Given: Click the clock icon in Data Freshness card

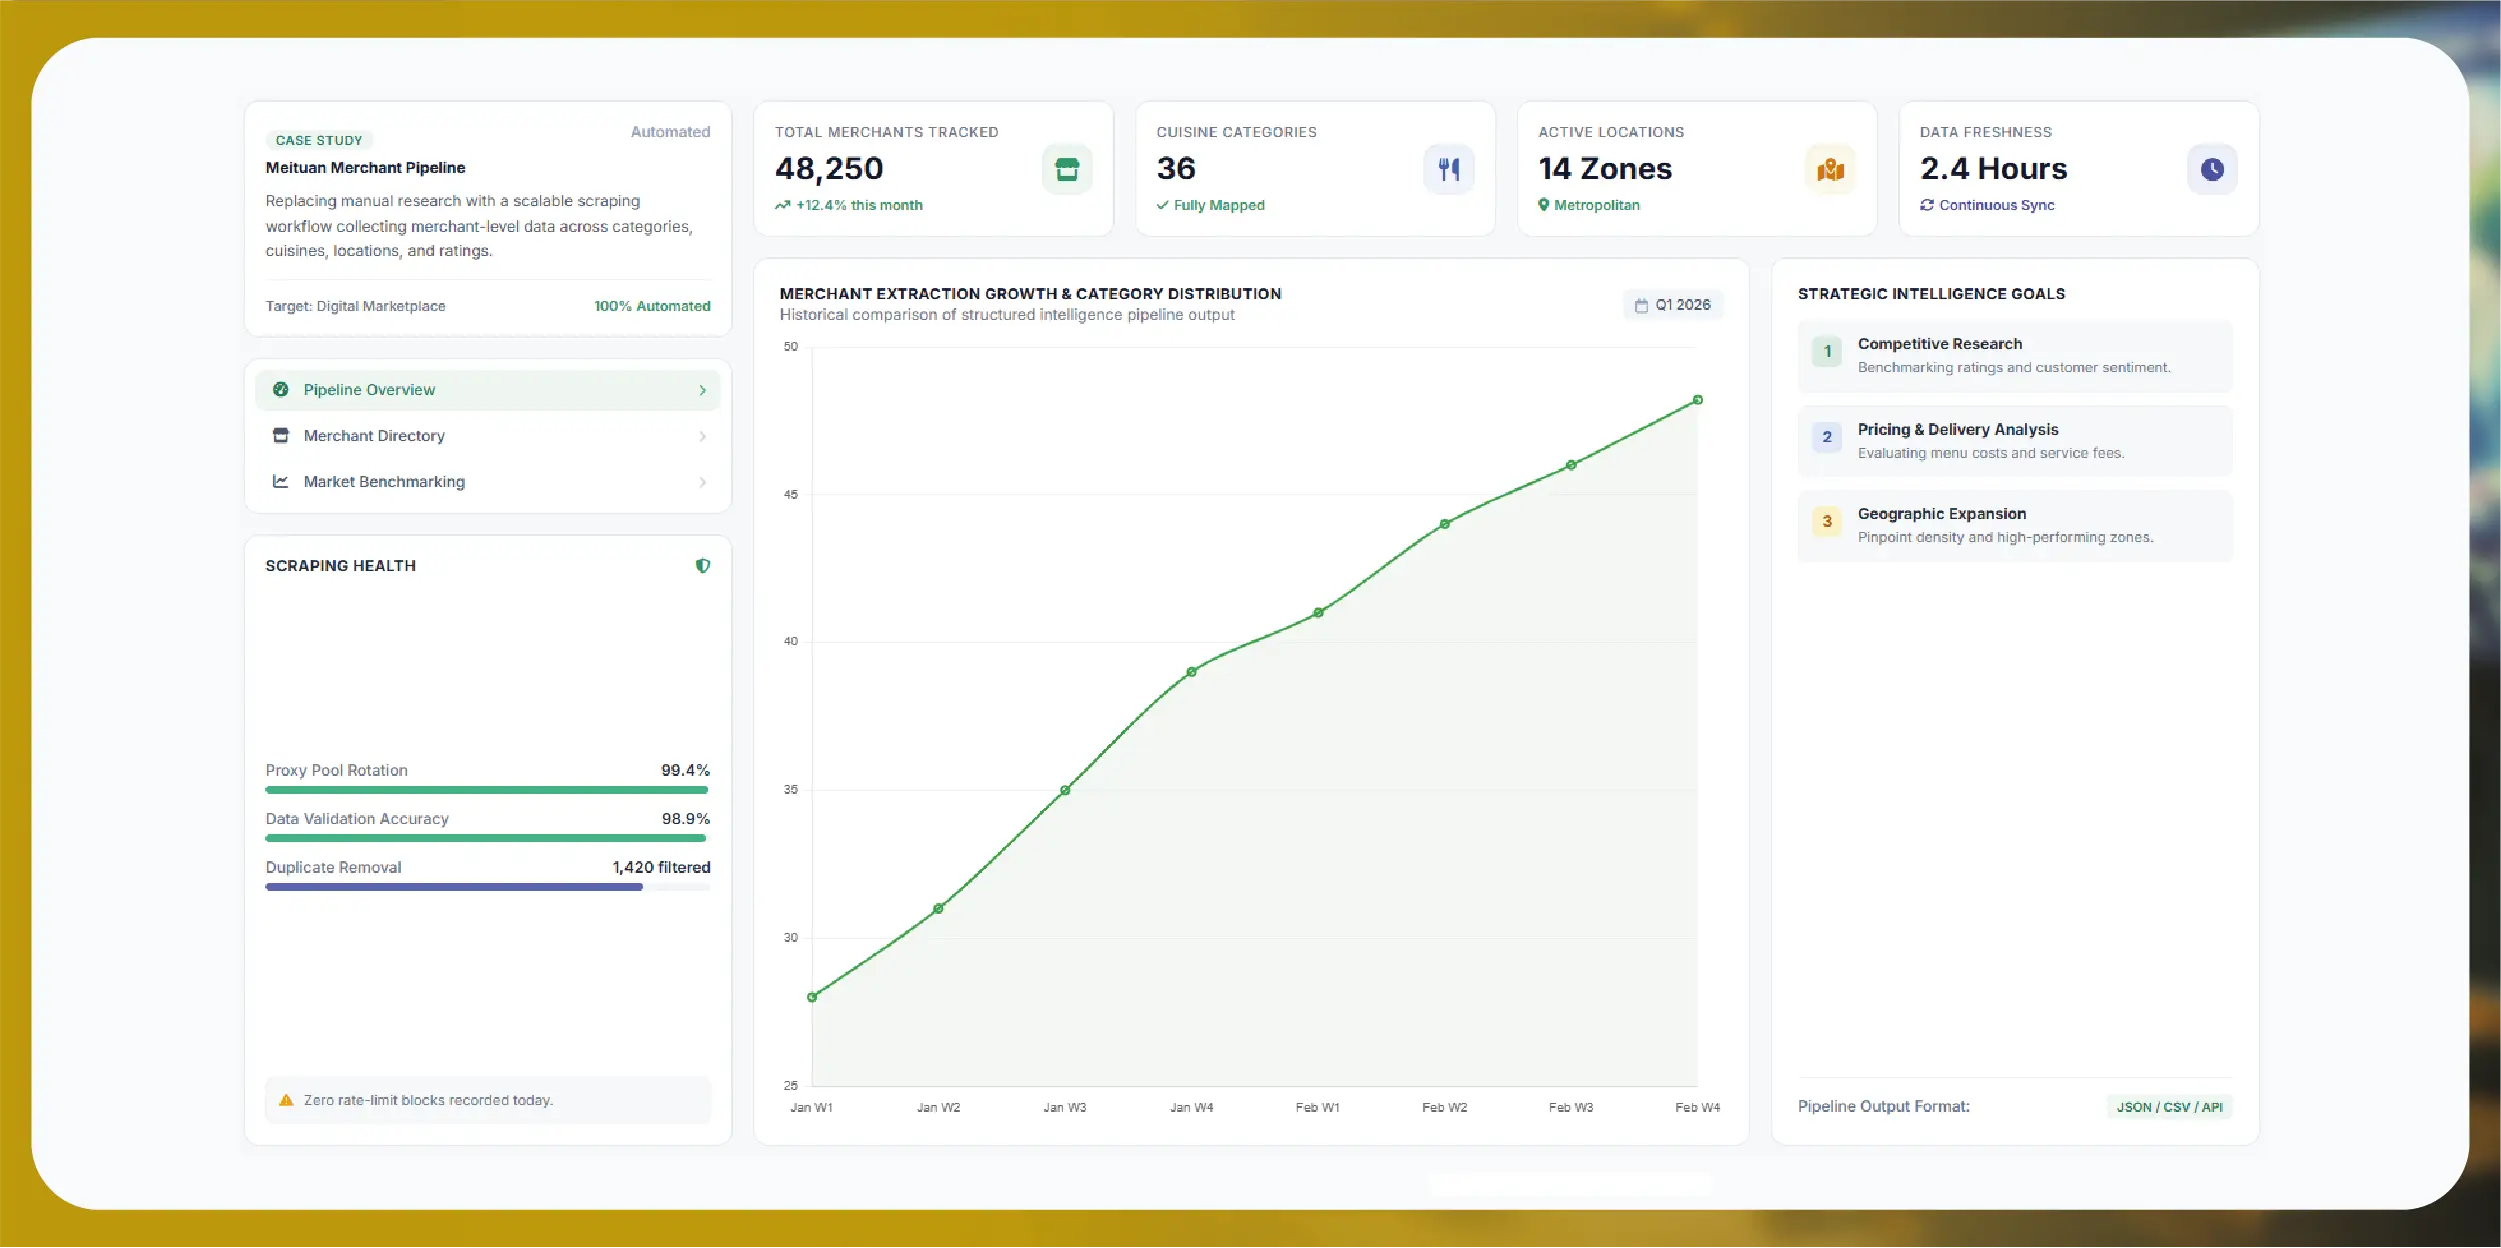Looking at the screenshot, I should tap(2212, 169).
